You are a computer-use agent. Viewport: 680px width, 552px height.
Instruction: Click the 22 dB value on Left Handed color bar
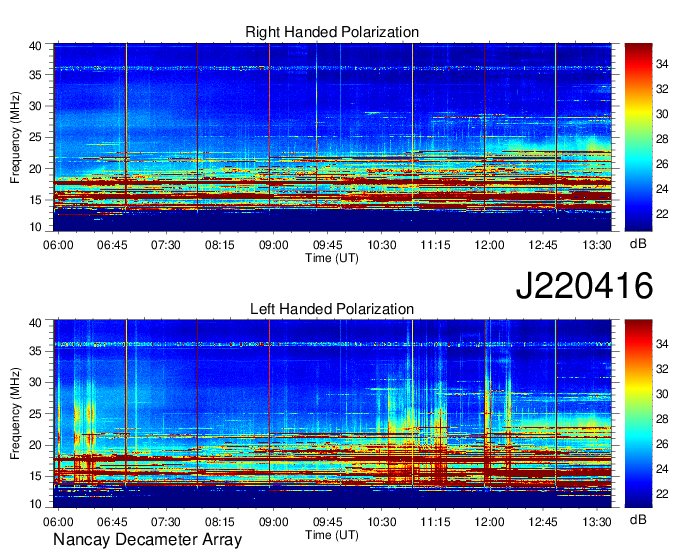click(662, 494)
